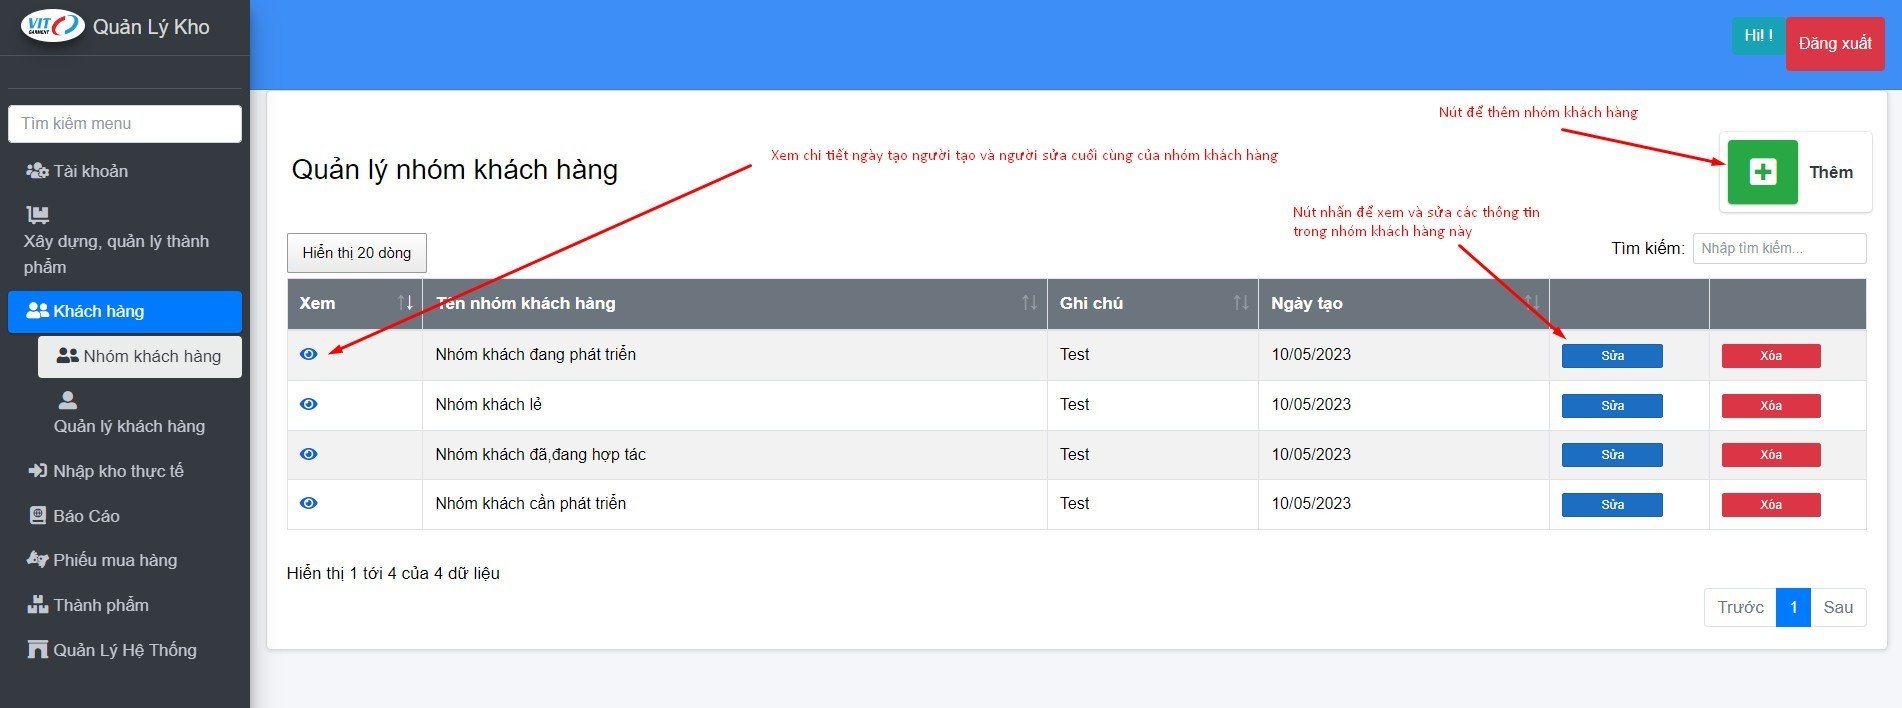View details of Nhóm khách đang phát triển
Screen dimensions: 1902x708
point(309,354)
